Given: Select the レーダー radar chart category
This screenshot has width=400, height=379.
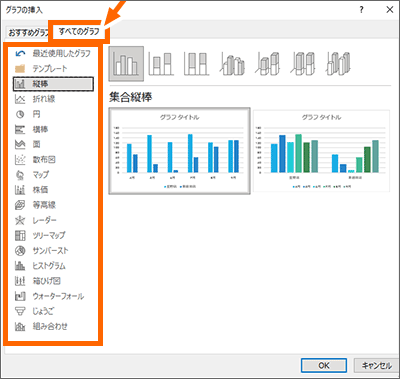Looking at the screenshot, I should 53,220.
